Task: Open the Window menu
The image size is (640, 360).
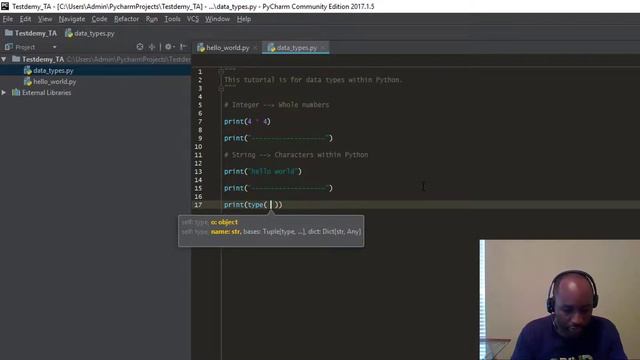Action: click(x=218, y=19)
